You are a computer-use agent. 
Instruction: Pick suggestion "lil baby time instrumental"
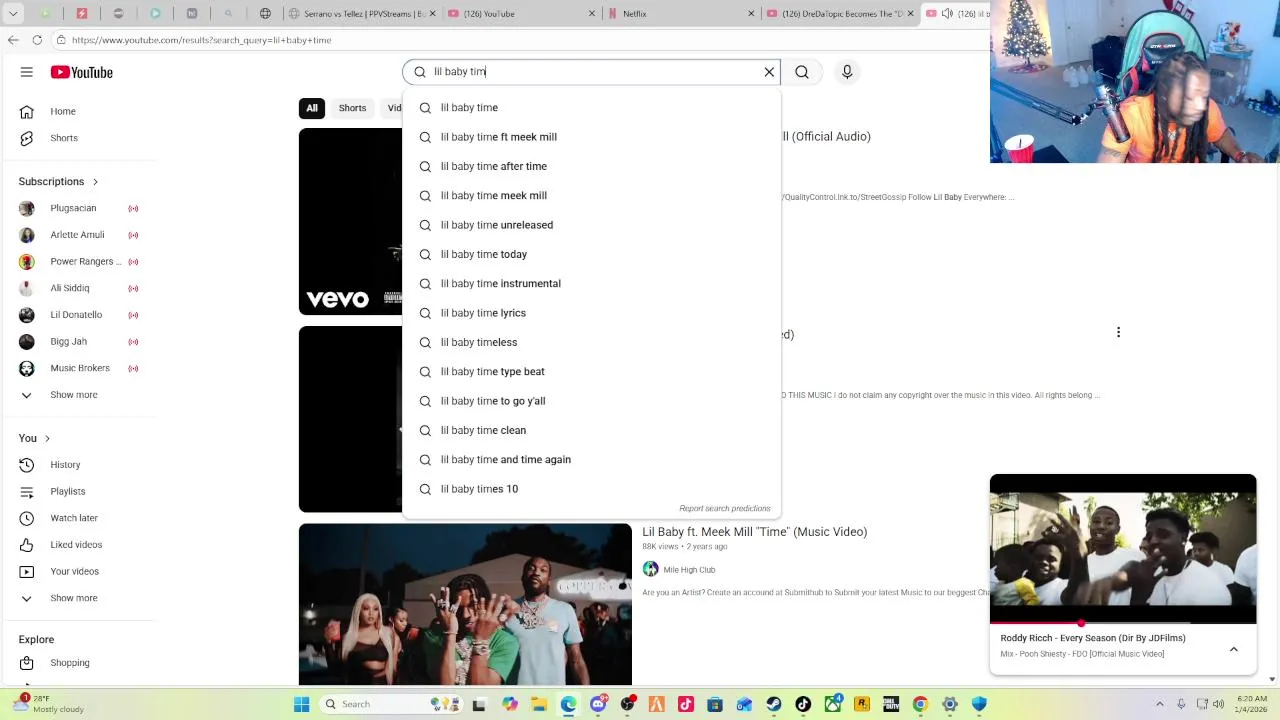point(591,284)
